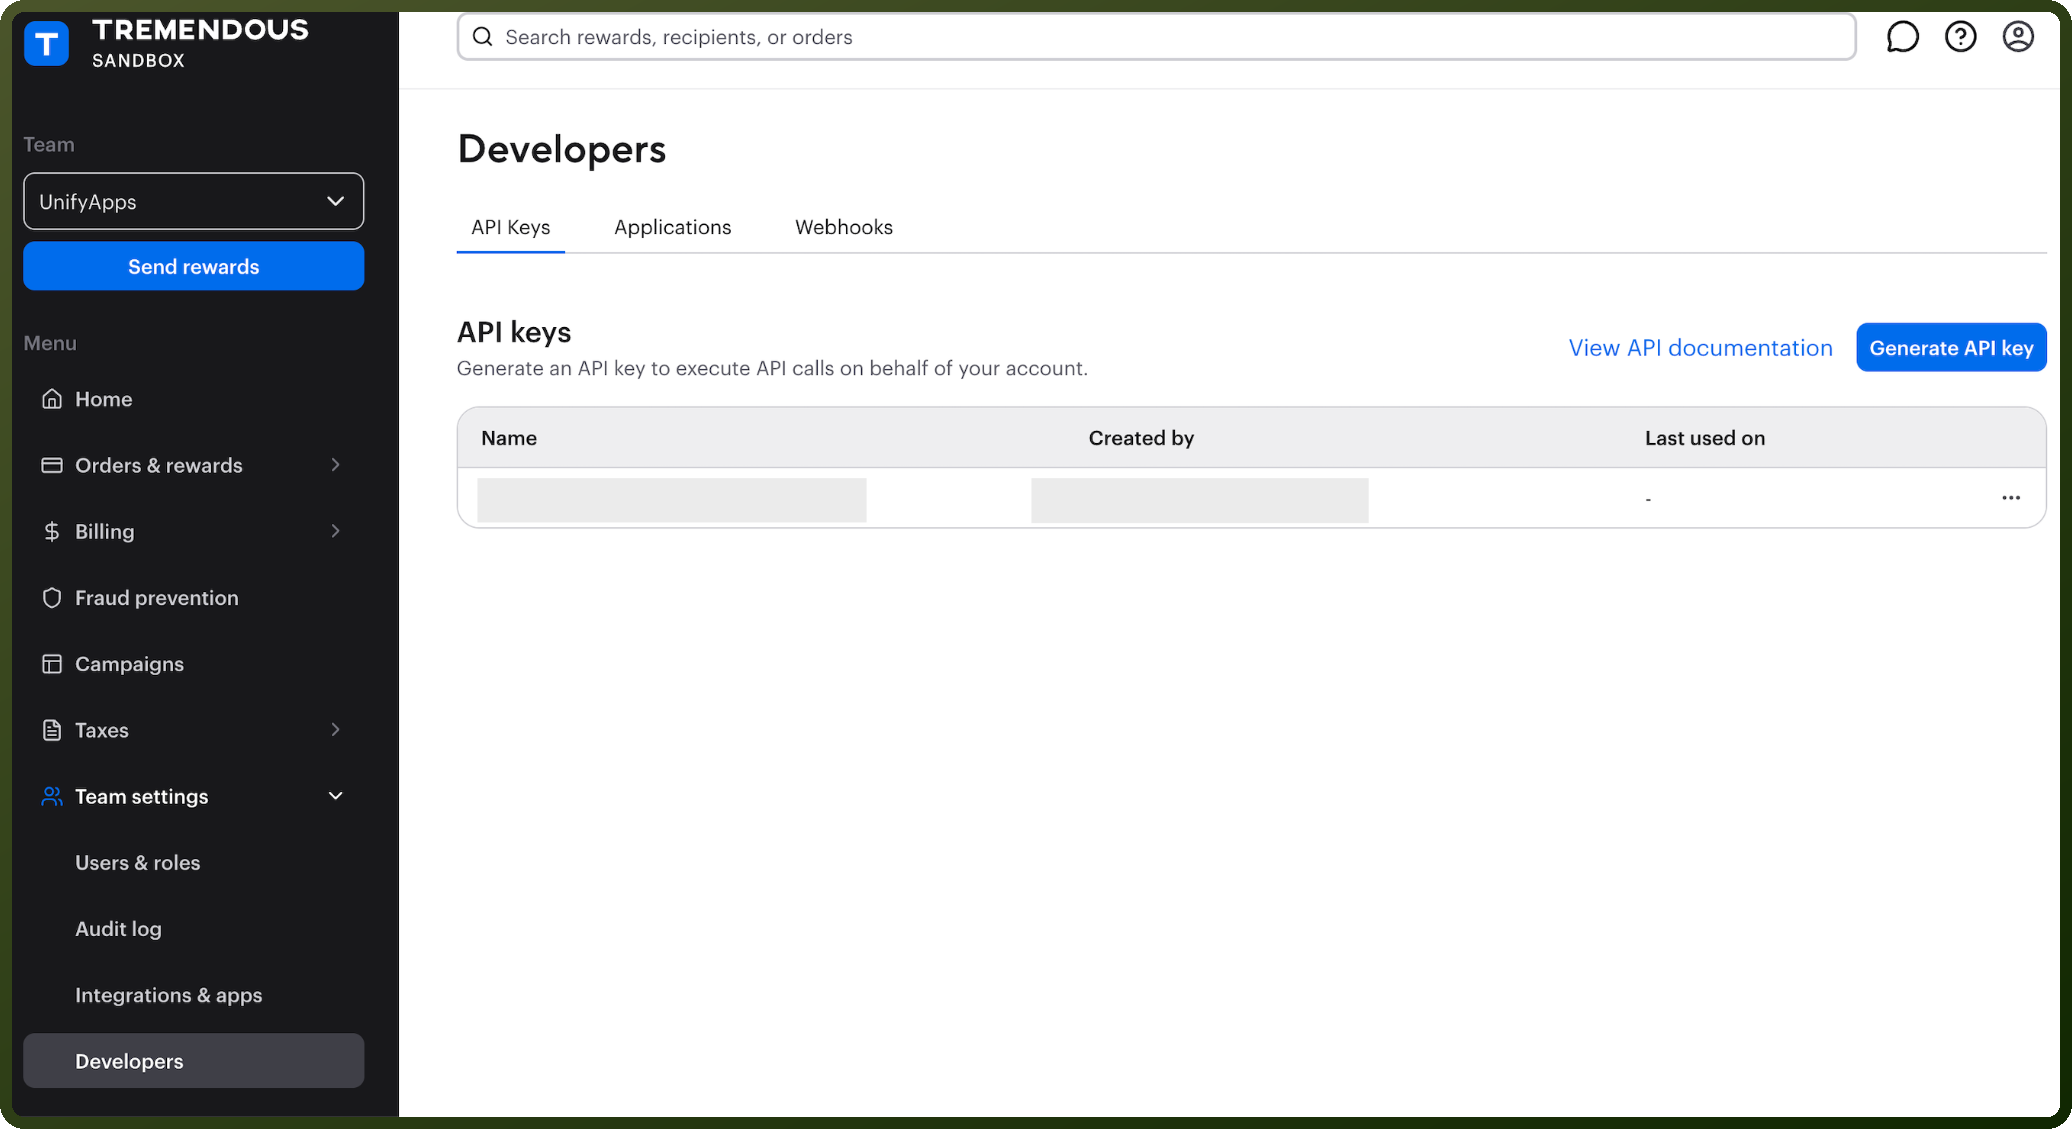Click the three-dot menu for API key row
Screen dimensions: 2072x1129
[2011, 498]
